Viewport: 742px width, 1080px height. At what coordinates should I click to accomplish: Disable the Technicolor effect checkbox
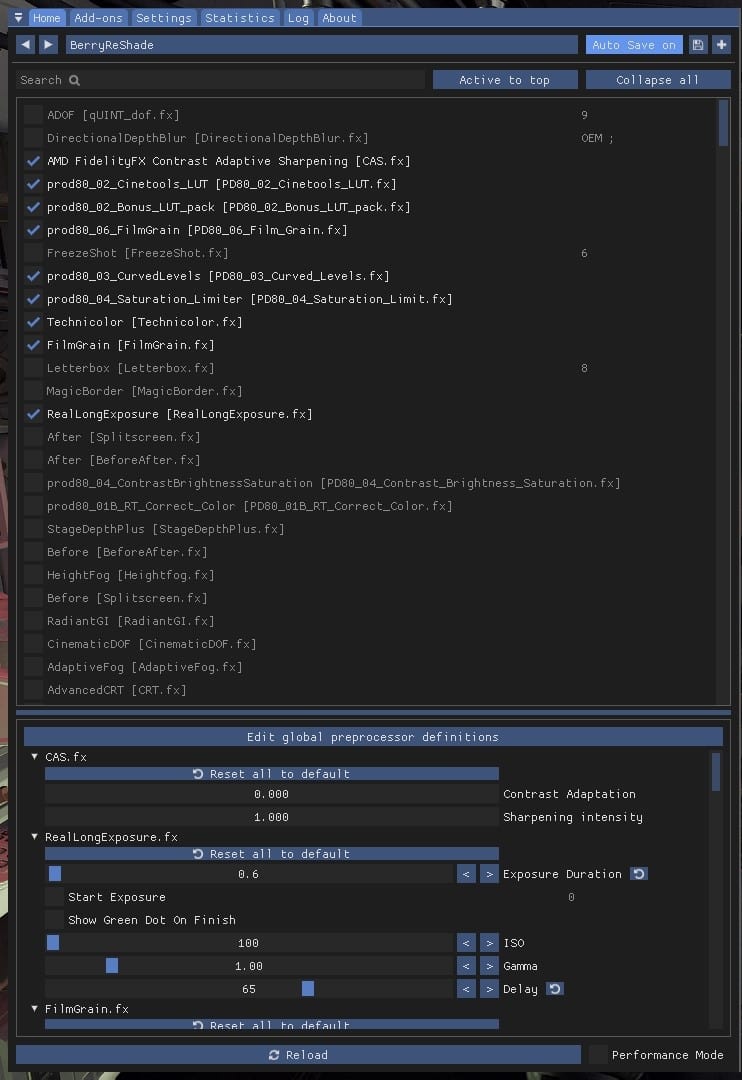click(34, 322)
